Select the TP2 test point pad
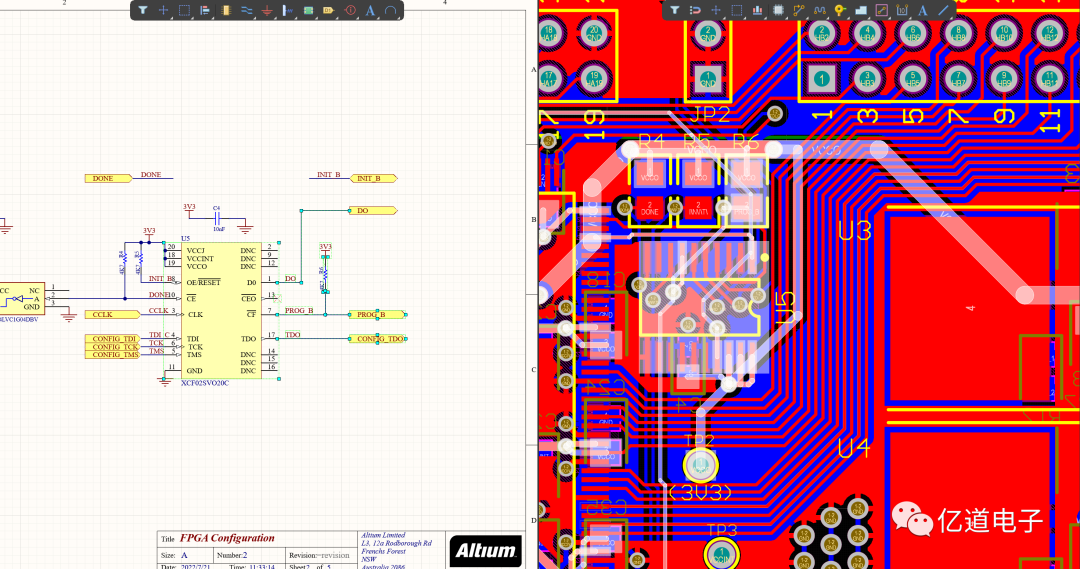Screen dimensions: 1080x569 [700, 466]
